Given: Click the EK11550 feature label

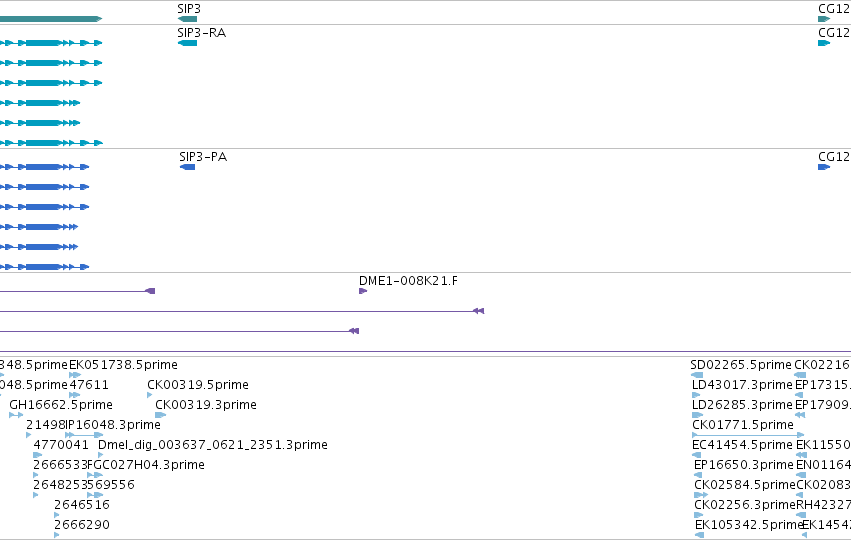Looking at the screenshot, I should point(823,445).
